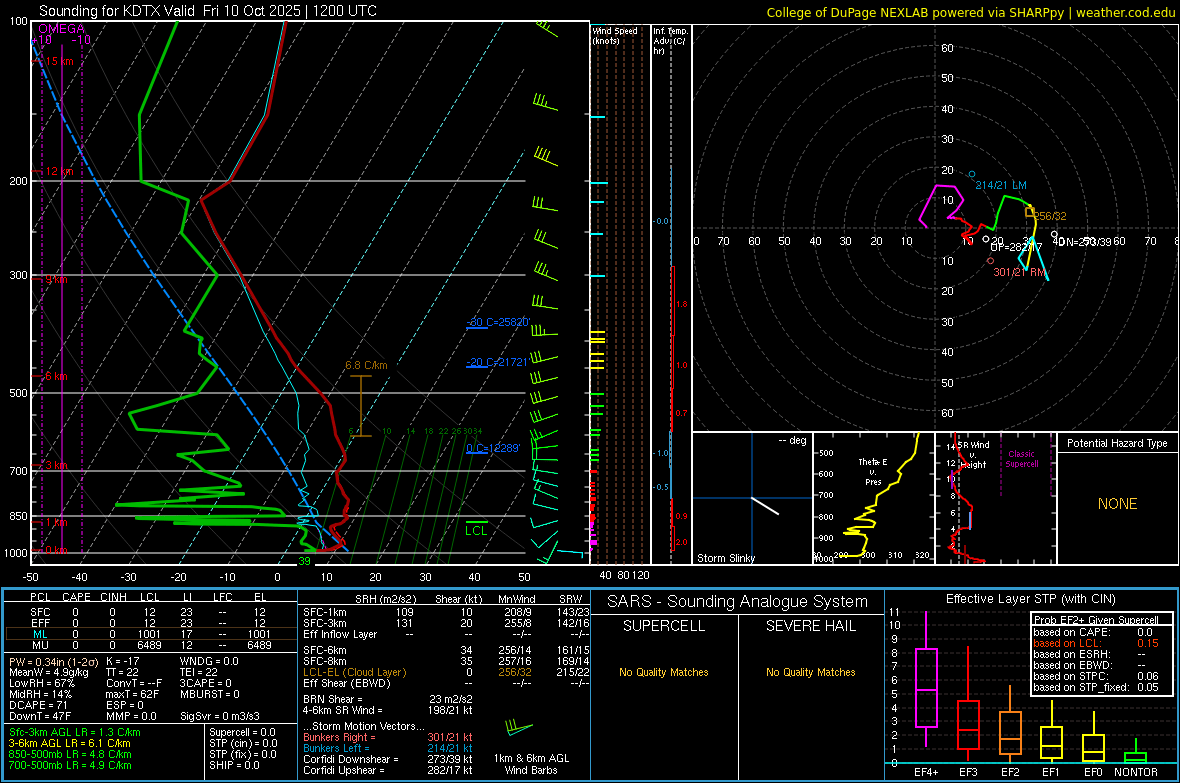The width and height of the screenshot is (1180, 783).
Task: Select the MU parcel row
Action: coord(151,645)
